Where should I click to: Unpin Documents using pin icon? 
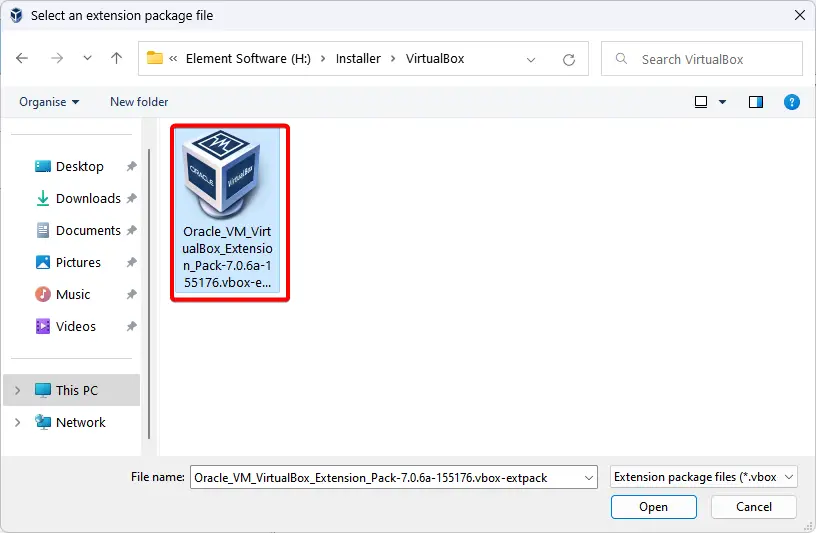click(x=131, y=231)
